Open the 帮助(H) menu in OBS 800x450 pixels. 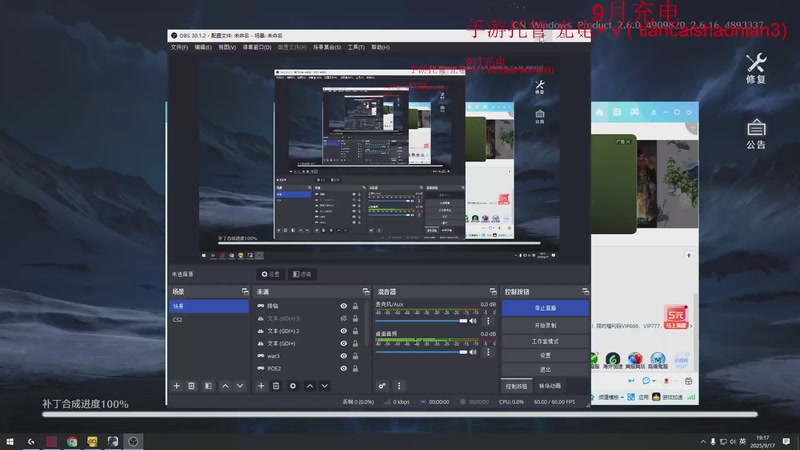[381, 47]
